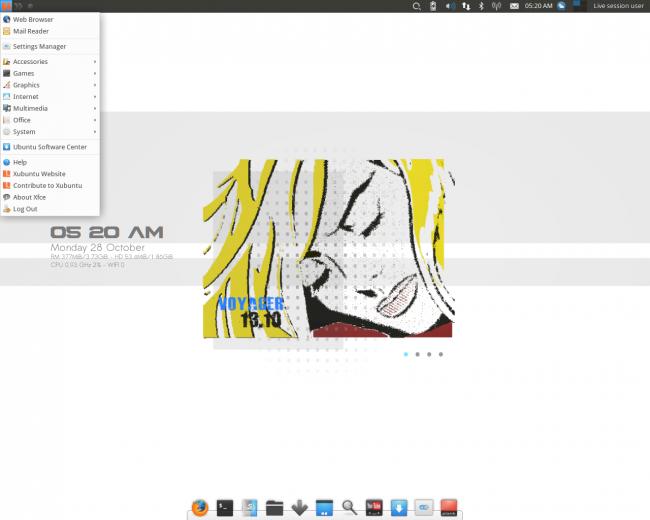Screen dimensions: 650x520
Task: Click the weather icon beside the clock
Action: coord(561,6)
